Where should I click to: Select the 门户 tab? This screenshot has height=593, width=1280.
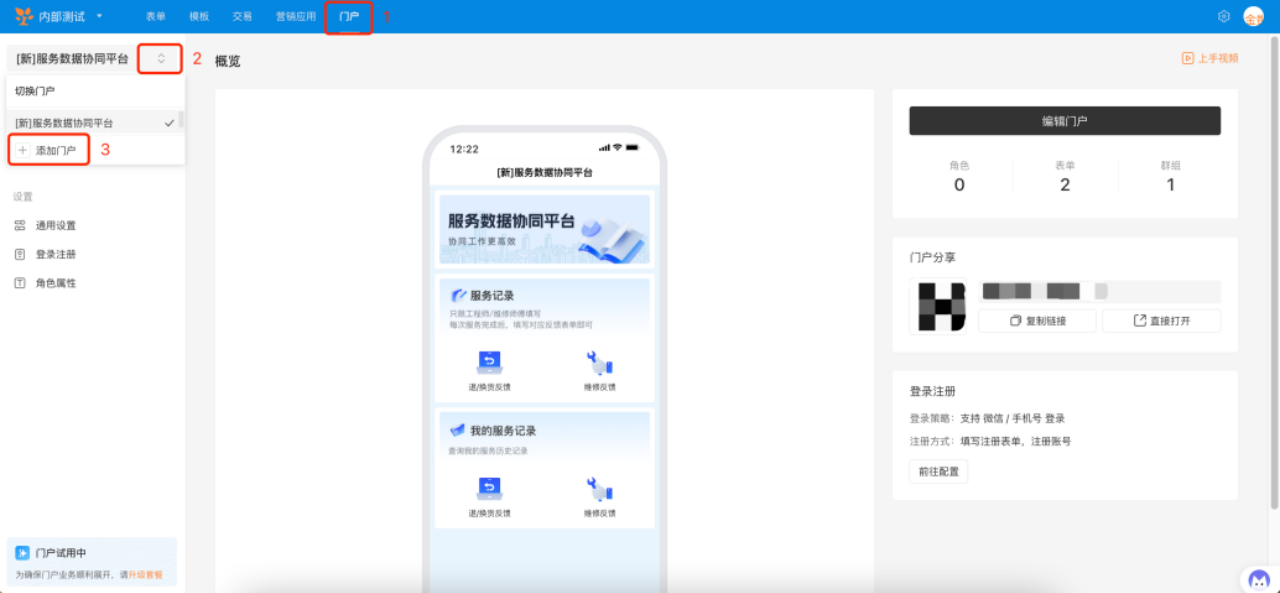pos(349,17)
